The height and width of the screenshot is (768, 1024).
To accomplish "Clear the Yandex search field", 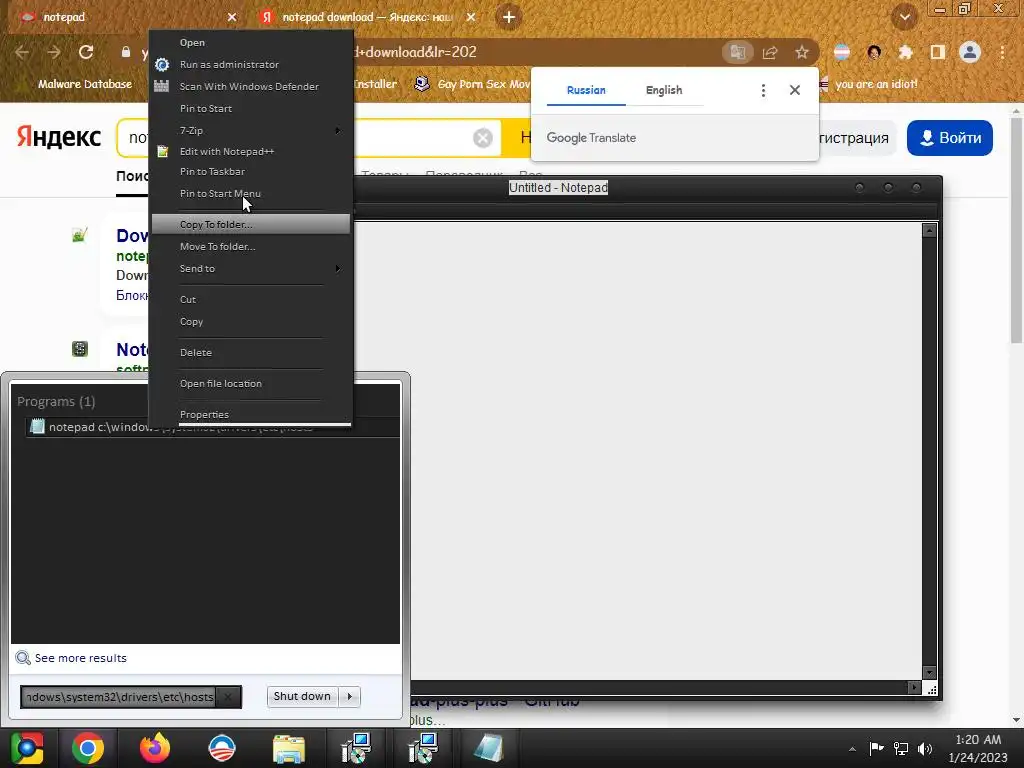I will (483, 138).
